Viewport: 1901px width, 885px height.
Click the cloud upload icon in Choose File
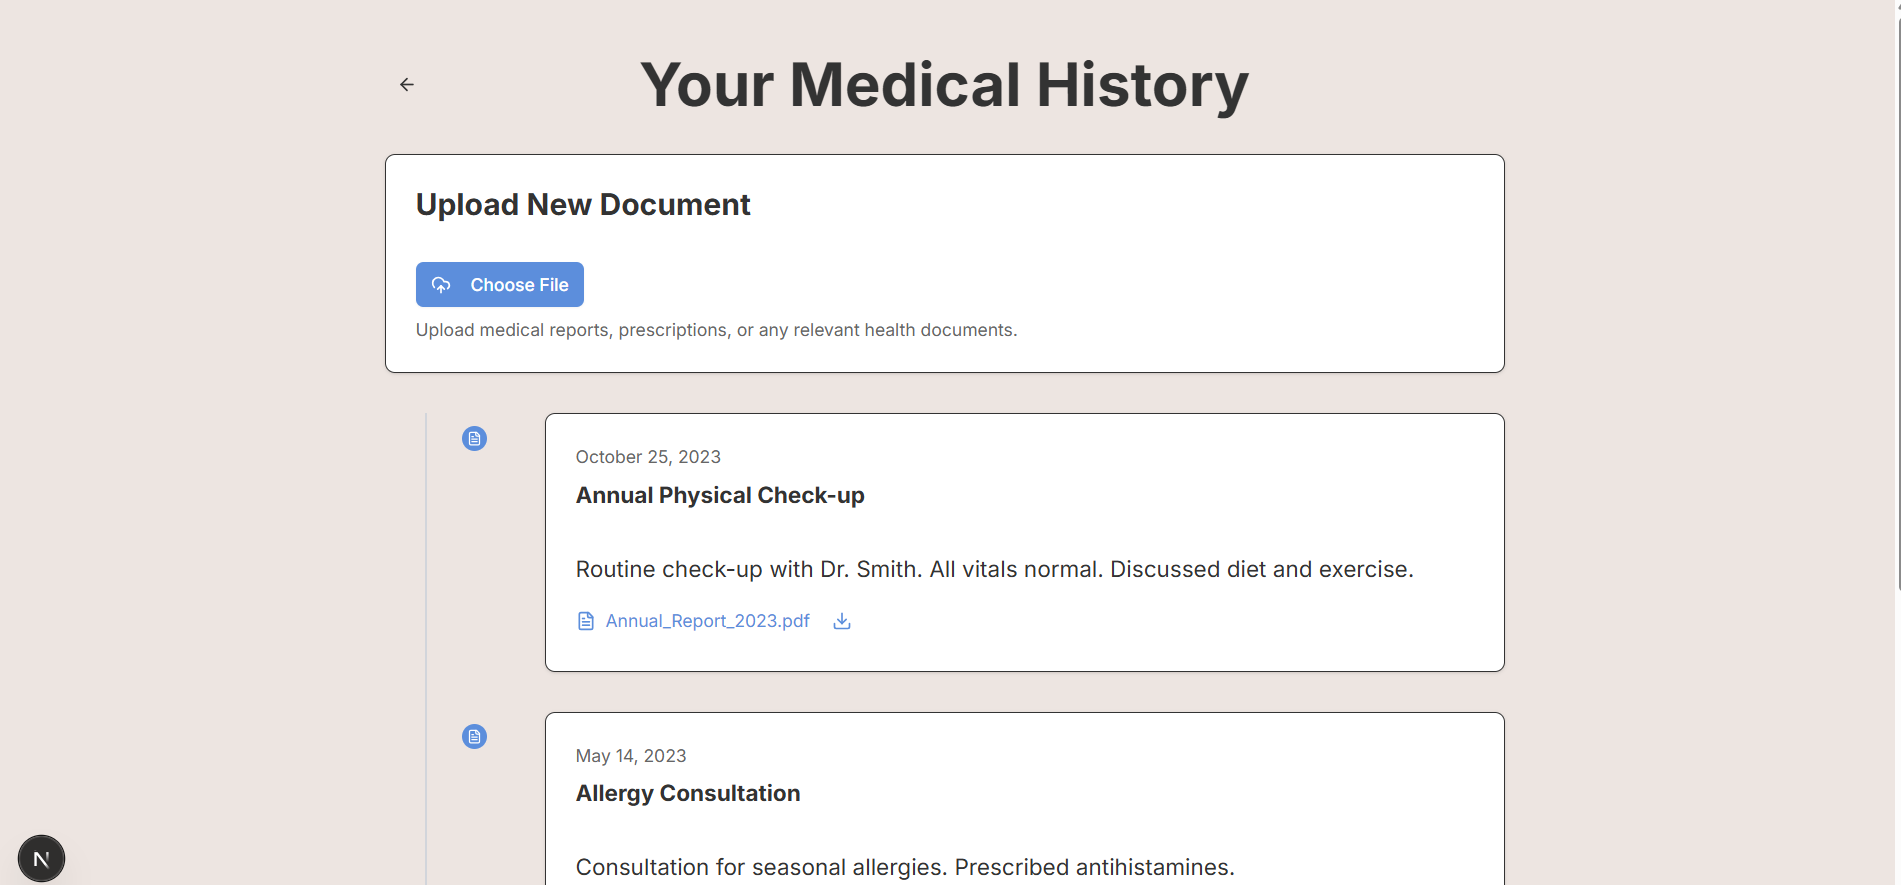coord(441,285)
